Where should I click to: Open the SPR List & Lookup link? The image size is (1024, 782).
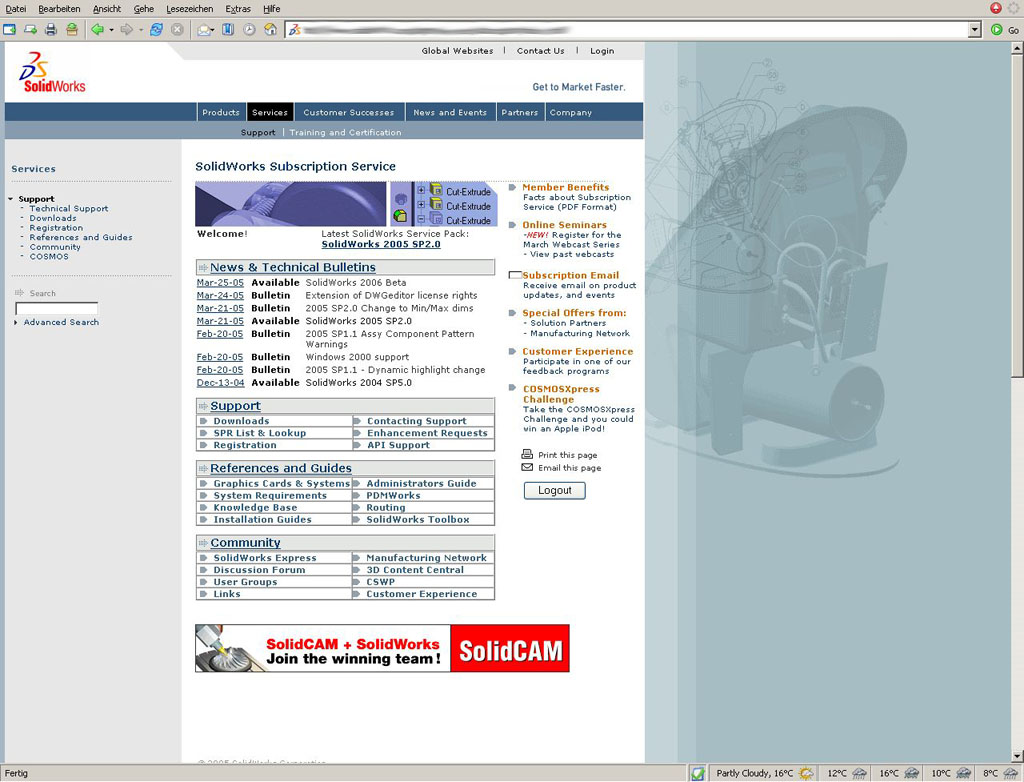point(260,433)
